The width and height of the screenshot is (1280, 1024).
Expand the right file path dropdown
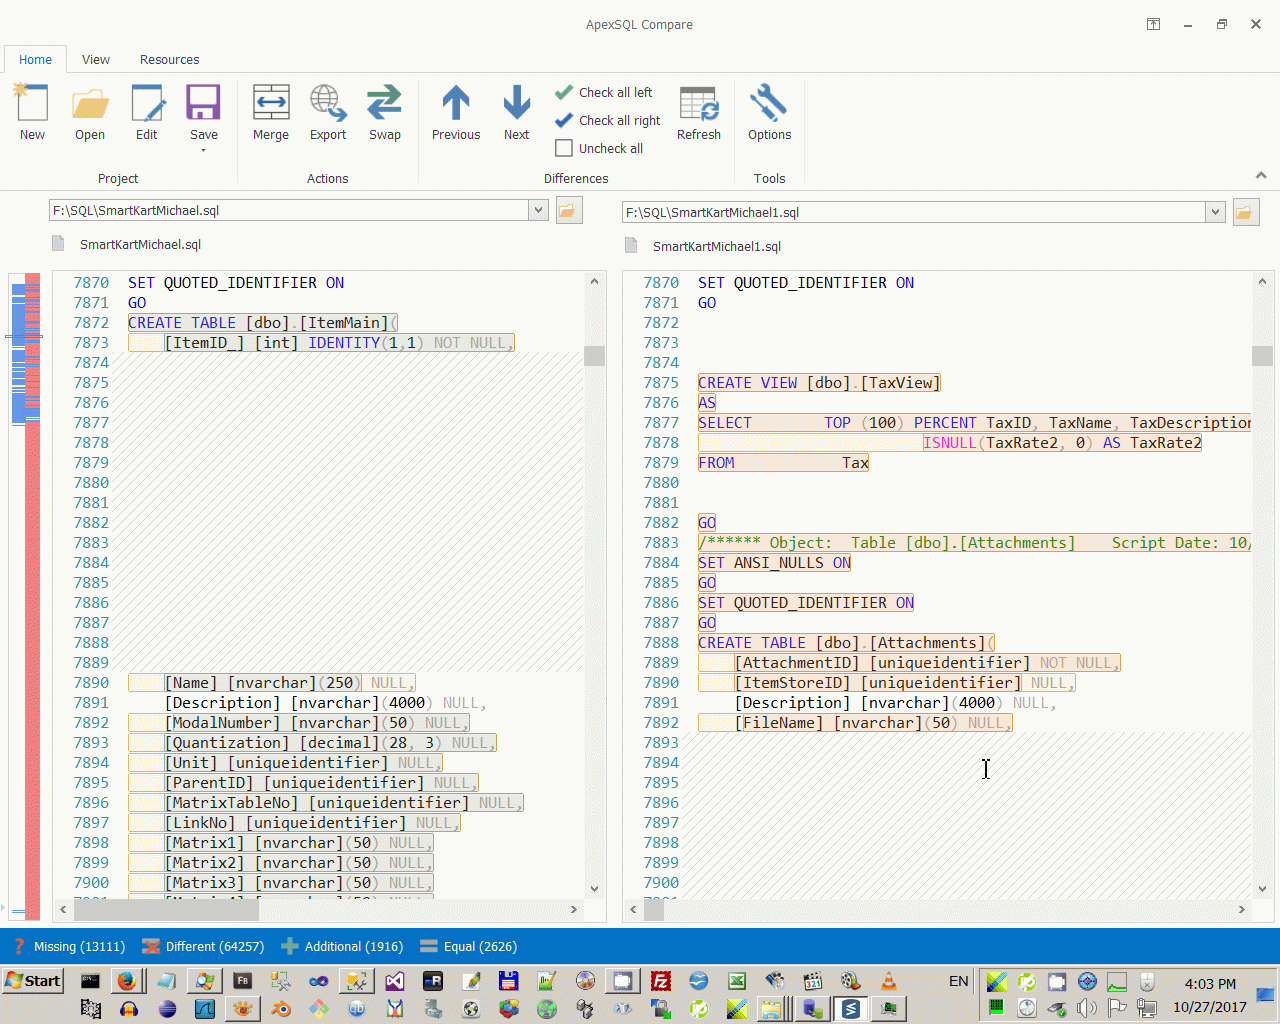tap(1215, 212)
